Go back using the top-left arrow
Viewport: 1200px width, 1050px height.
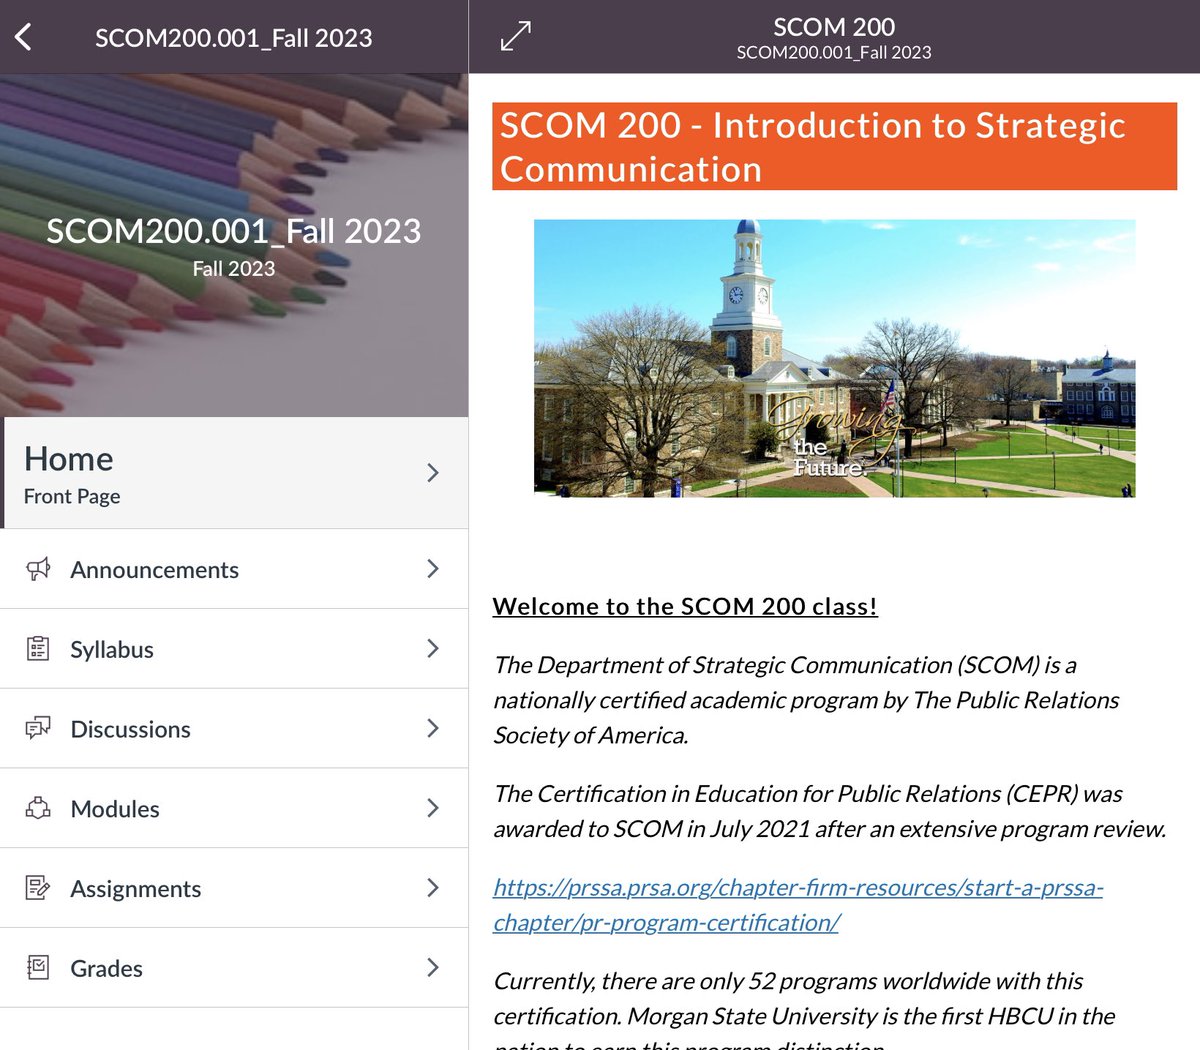(x=24, y=38)
